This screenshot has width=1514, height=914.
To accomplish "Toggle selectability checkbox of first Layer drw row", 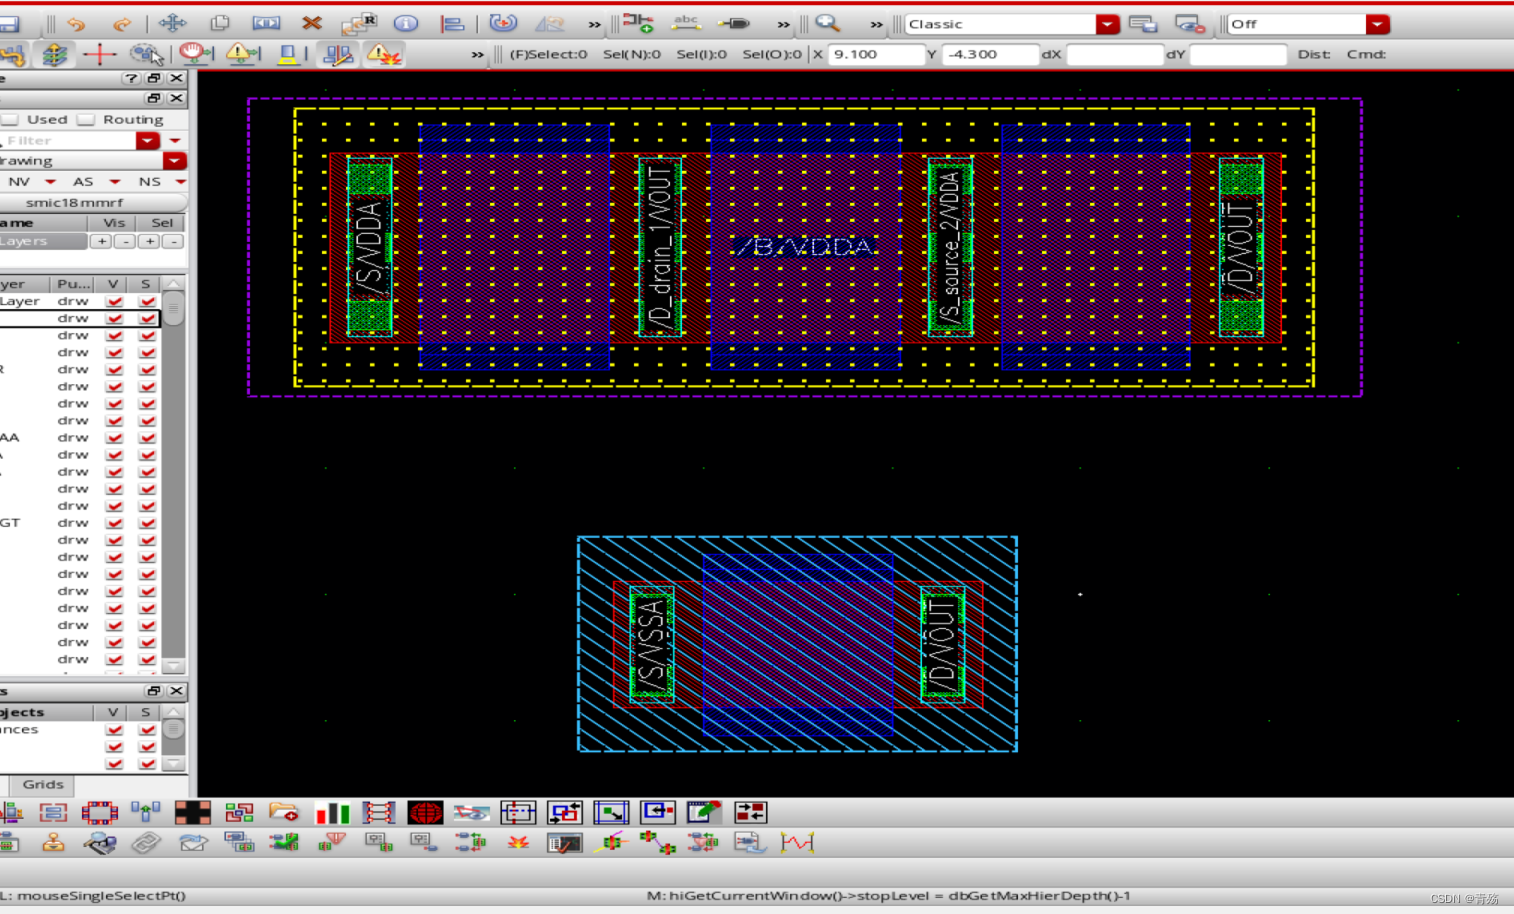I will pos(148,301).
